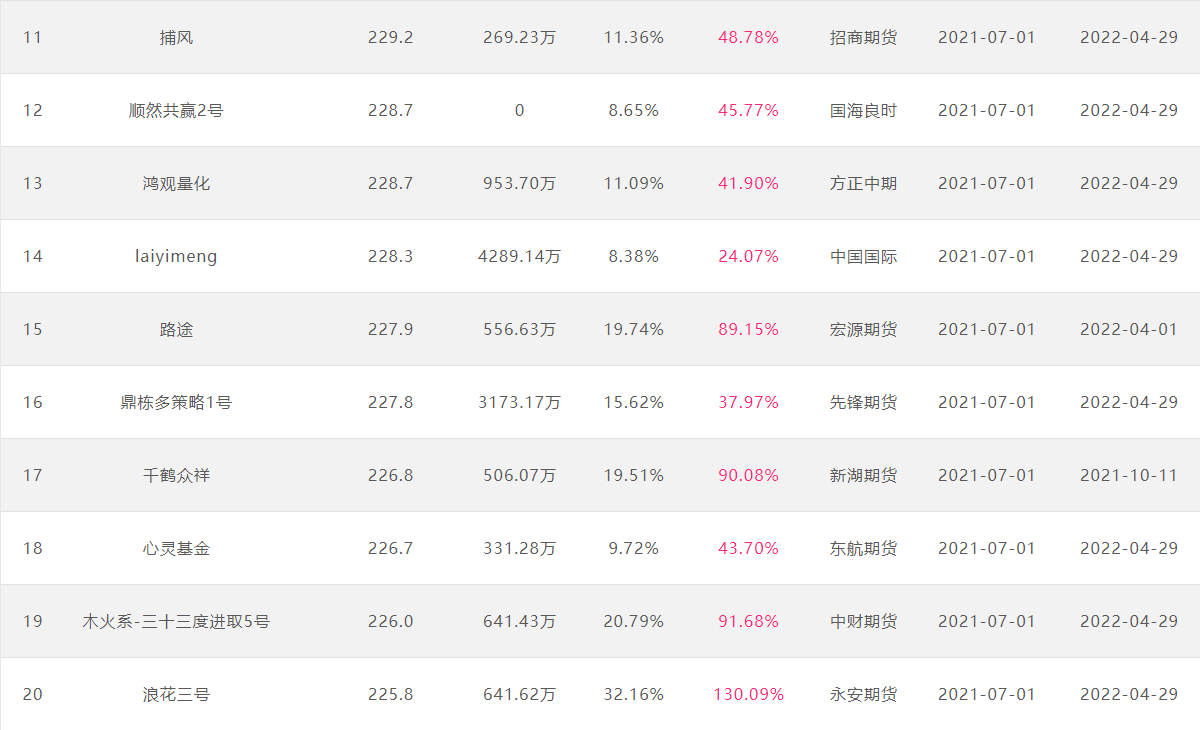1200x730 pixels.
Task: Click the 国海良时 broker cell
Action: coord(863,110)
